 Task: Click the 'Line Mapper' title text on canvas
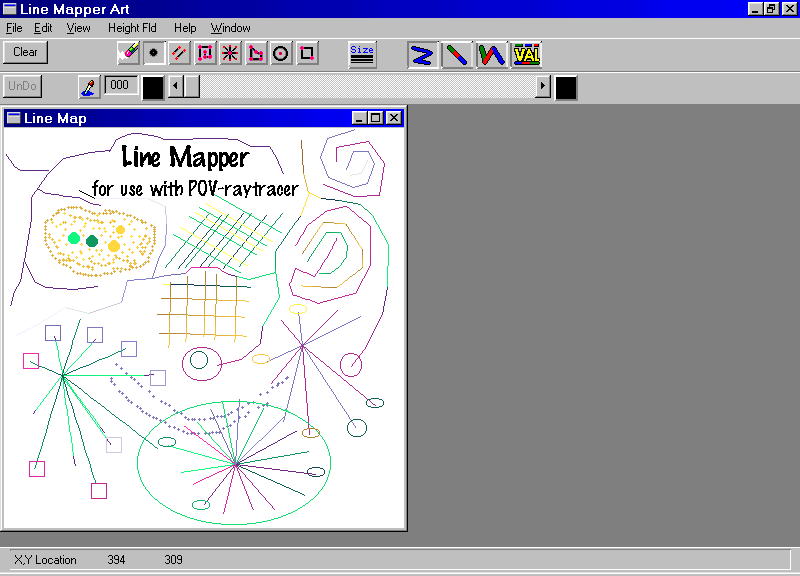coord(185,157)
